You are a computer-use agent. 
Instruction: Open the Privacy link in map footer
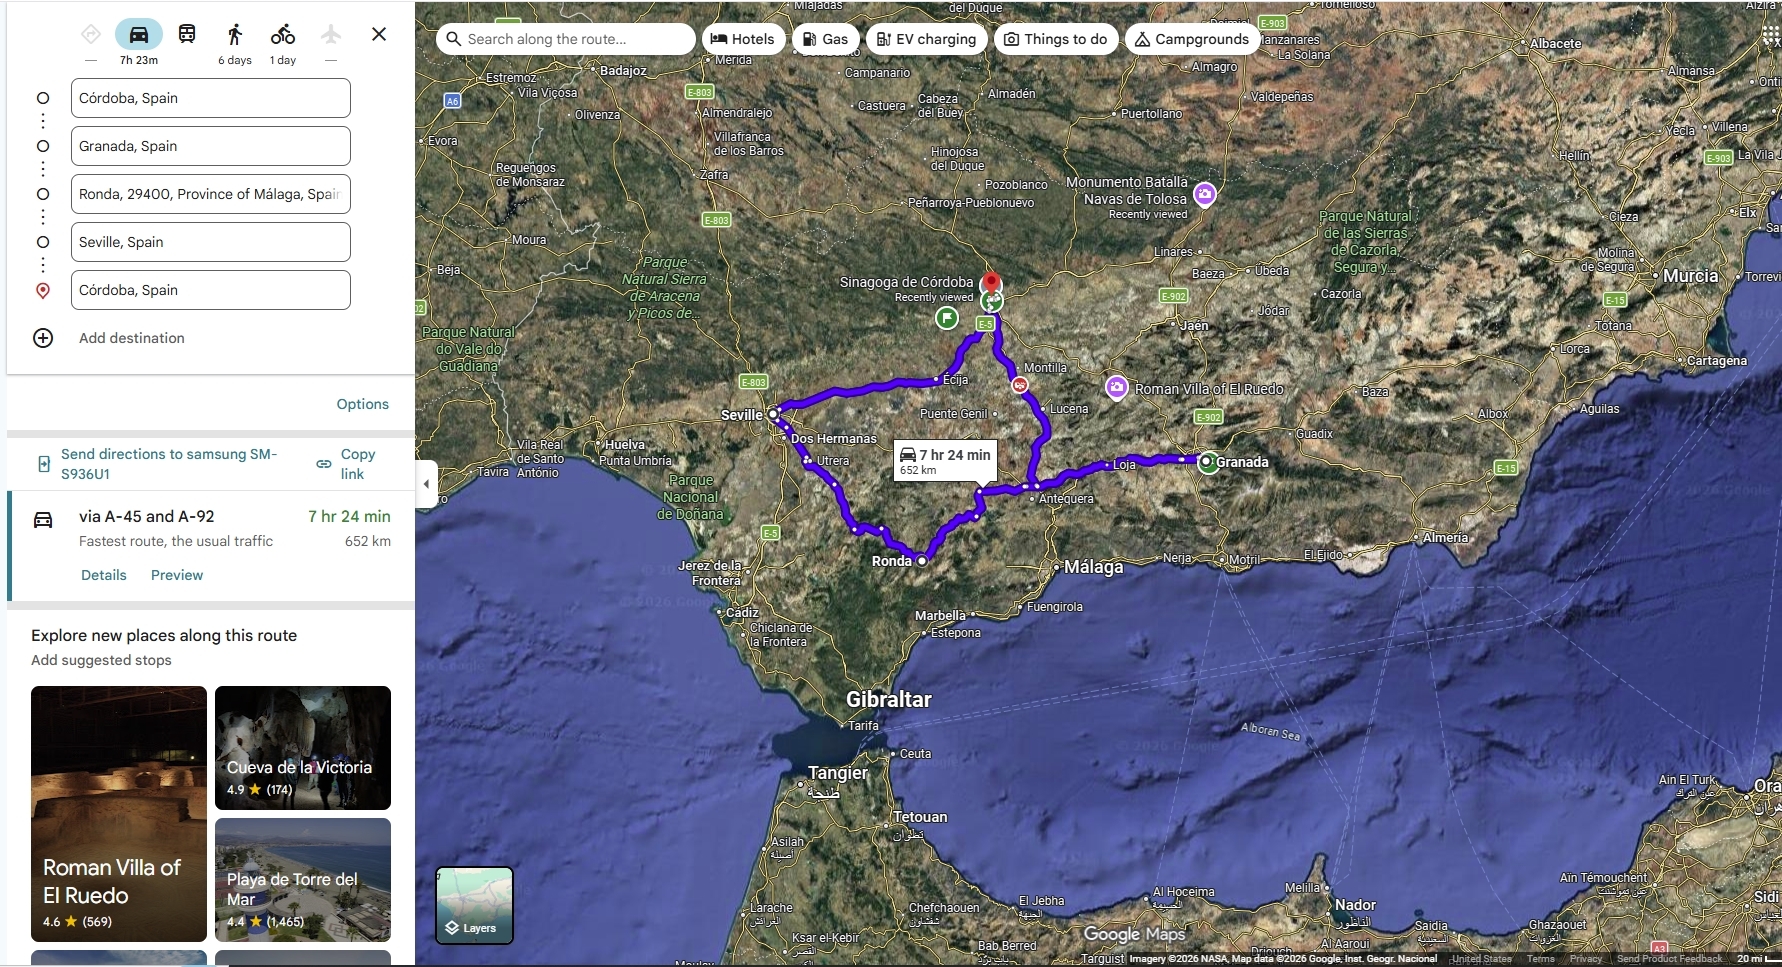point(1586,959)
